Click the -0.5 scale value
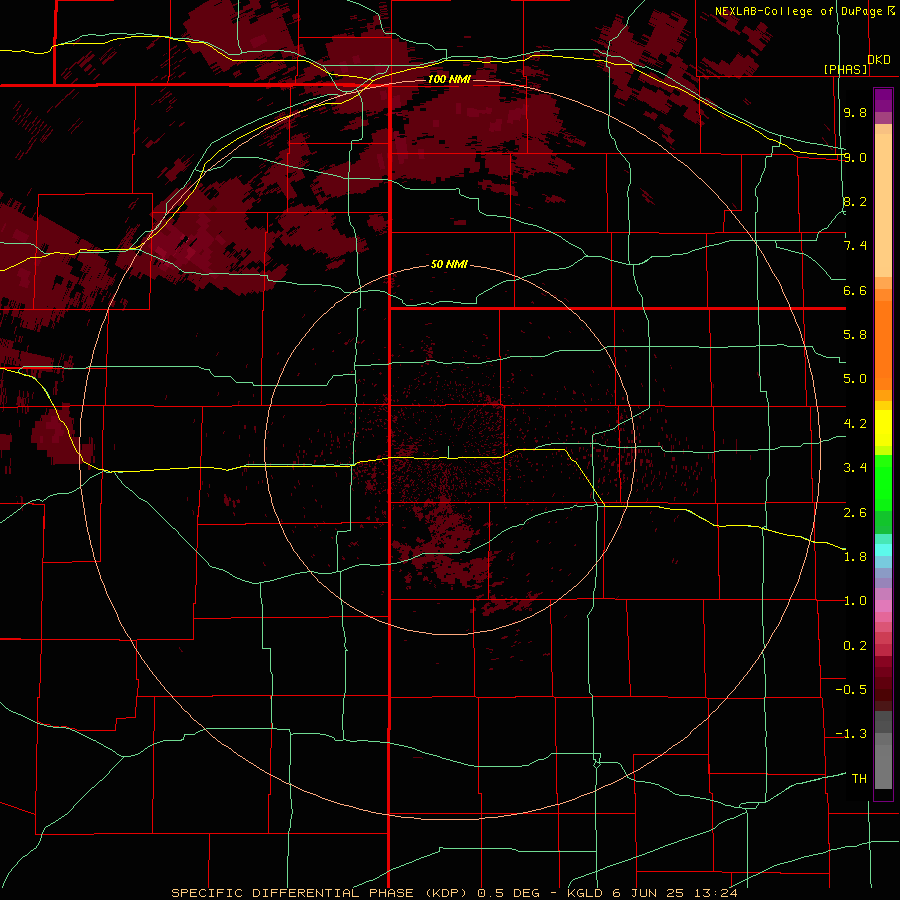This screenshot has height=900, width=900. 851,690
